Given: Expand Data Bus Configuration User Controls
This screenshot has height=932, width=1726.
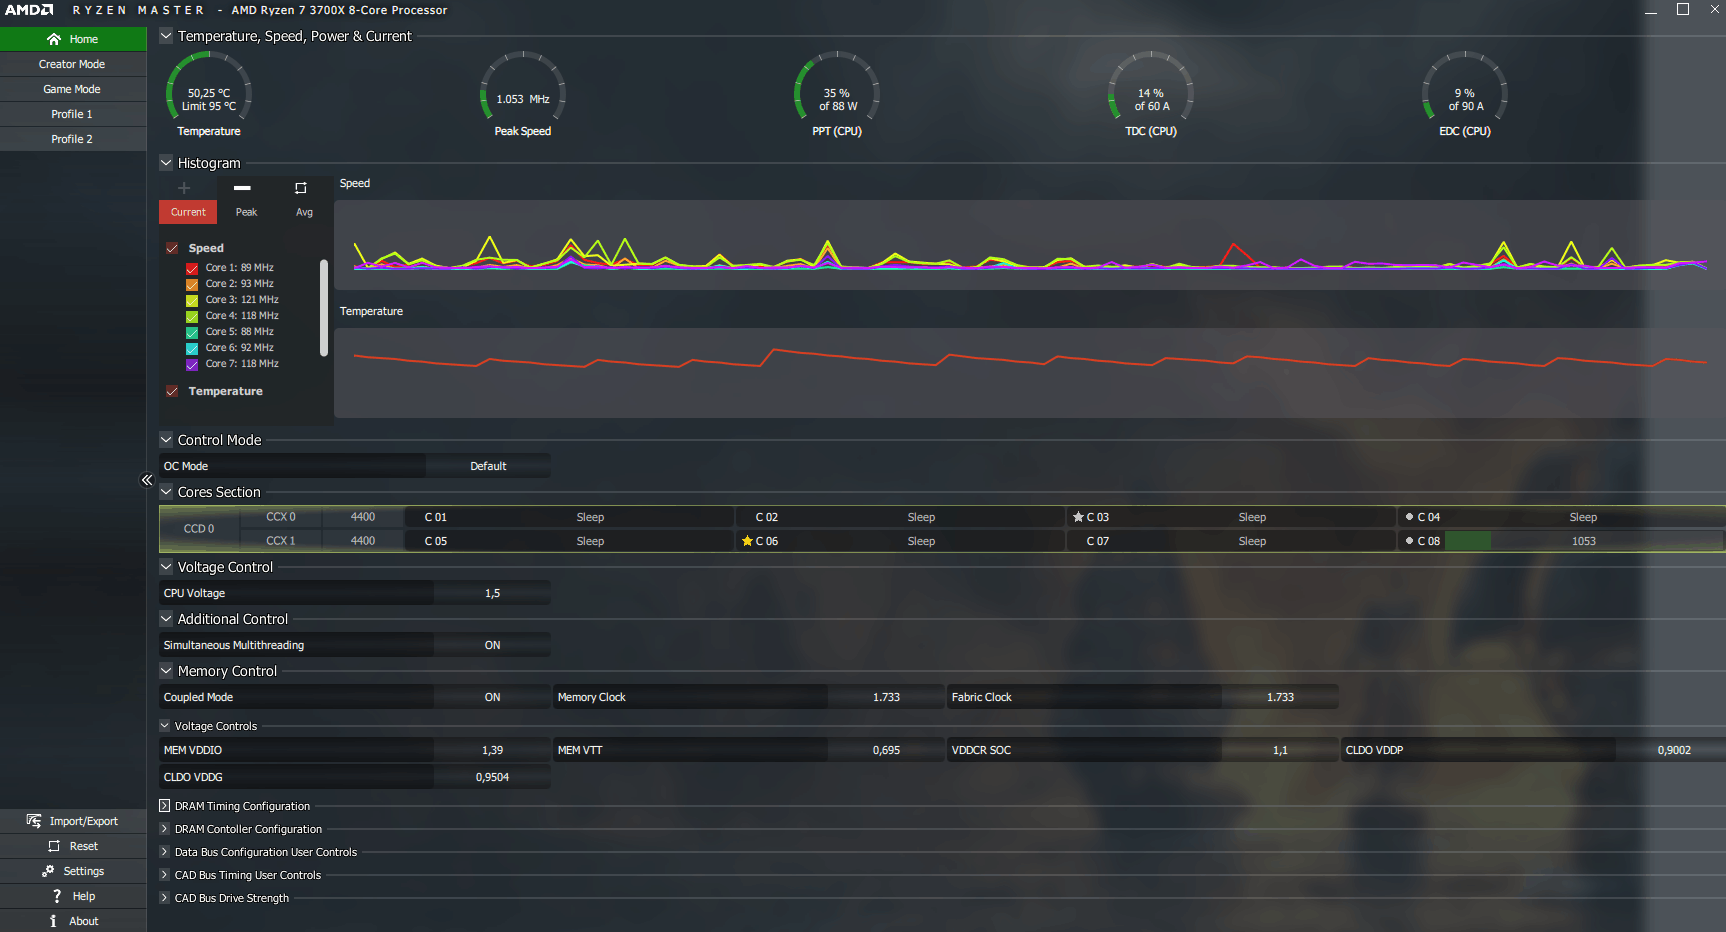Looking at the screenshot, I should [x=165, y=852].
